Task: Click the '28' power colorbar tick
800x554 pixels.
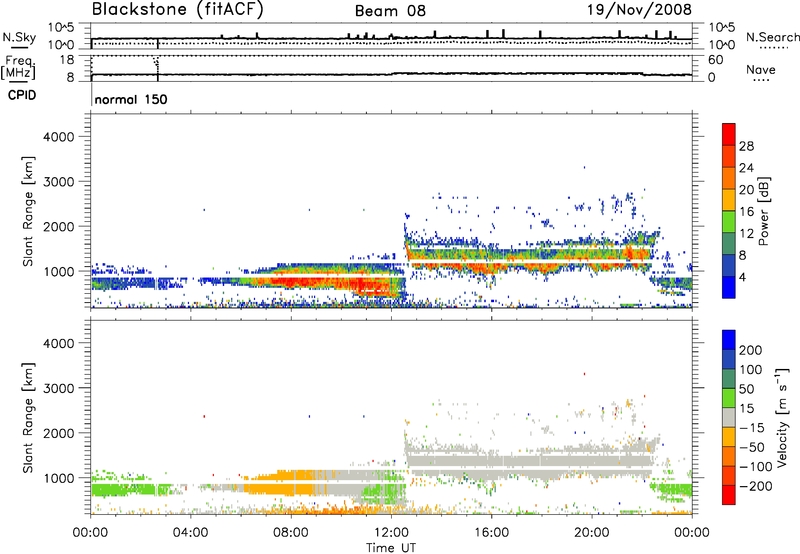Action: click(x=746, y=146)
